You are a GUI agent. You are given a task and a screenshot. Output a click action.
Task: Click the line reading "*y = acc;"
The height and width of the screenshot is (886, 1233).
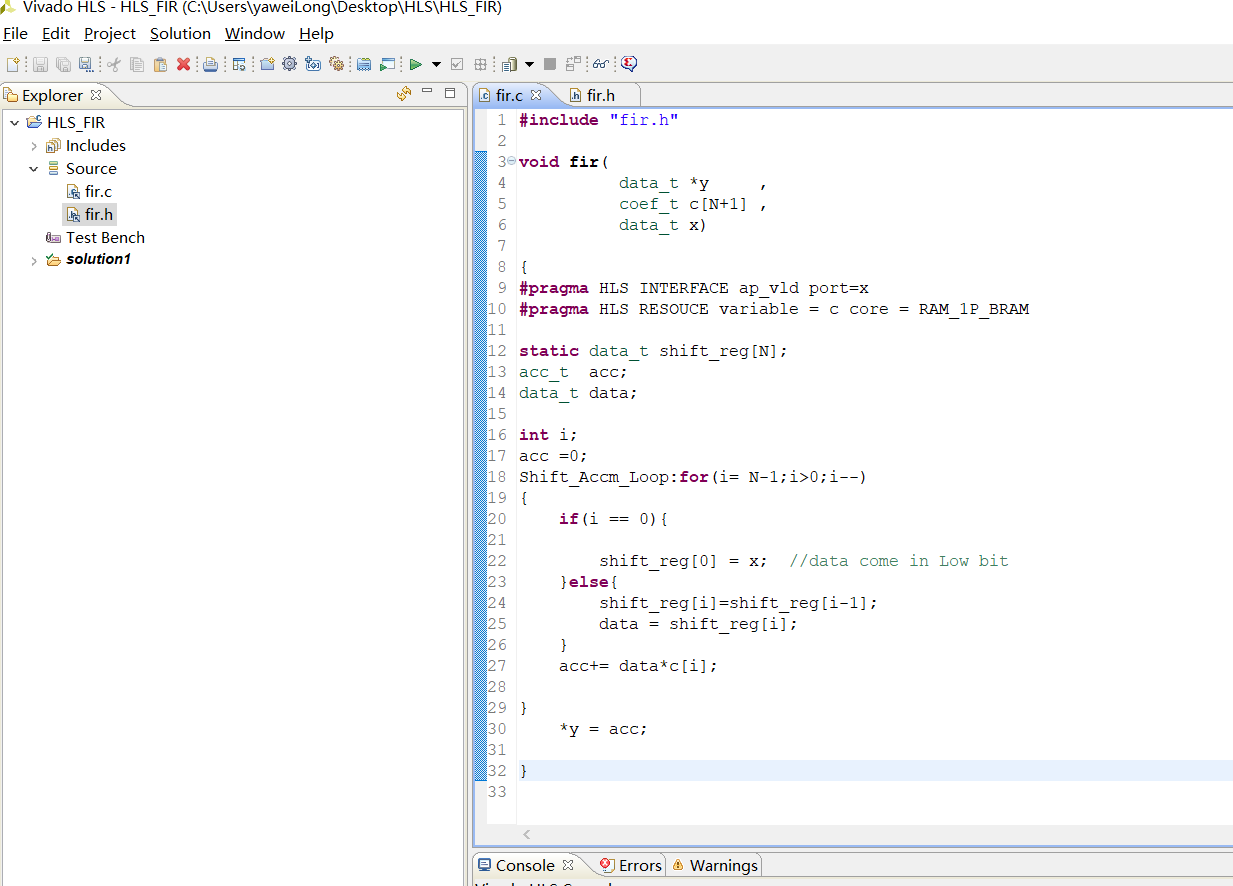[603, 729]
